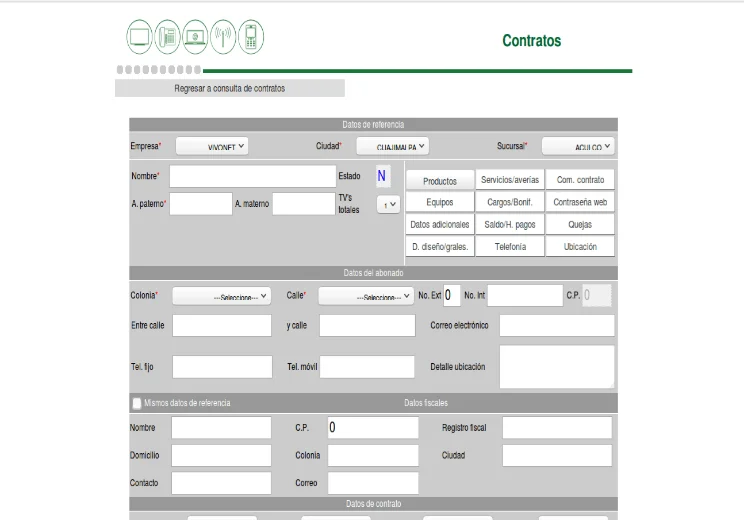Click the Saldo/H. pagos button

coord(510,224)
